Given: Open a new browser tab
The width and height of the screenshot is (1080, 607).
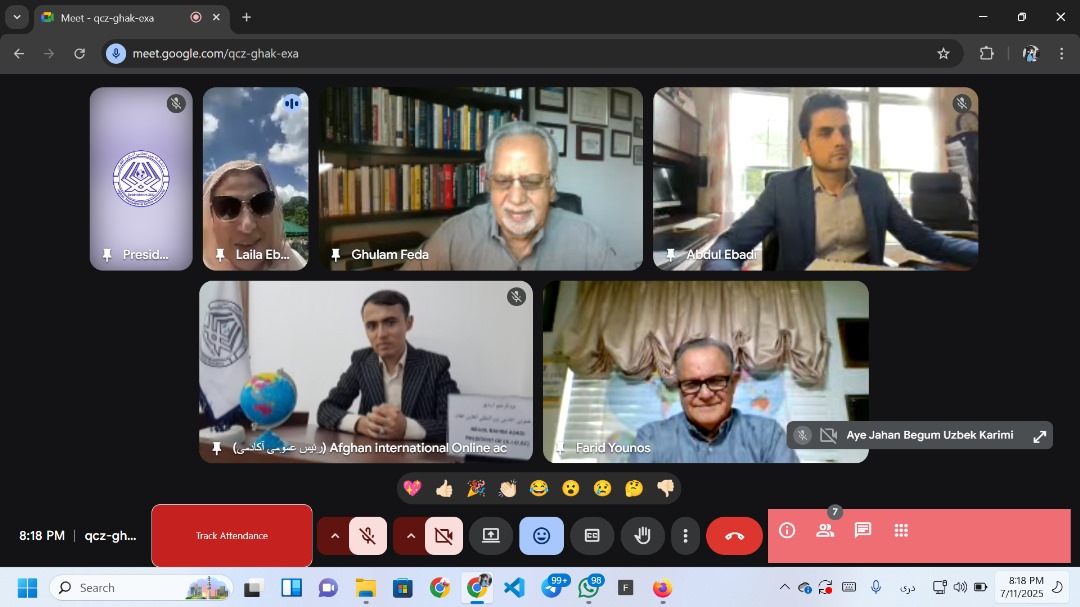Looking at the screenshot, I should 246,17.
